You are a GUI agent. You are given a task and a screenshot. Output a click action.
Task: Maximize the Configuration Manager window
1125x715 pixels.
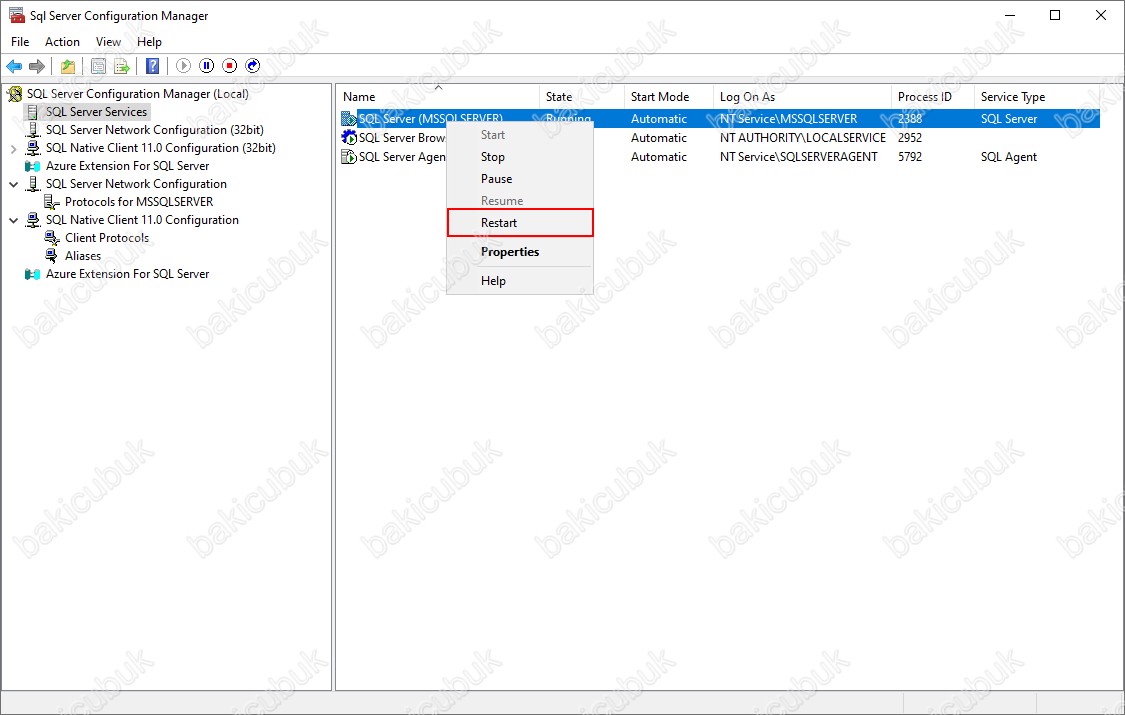pyautogui.click(x=1055, y=15)
